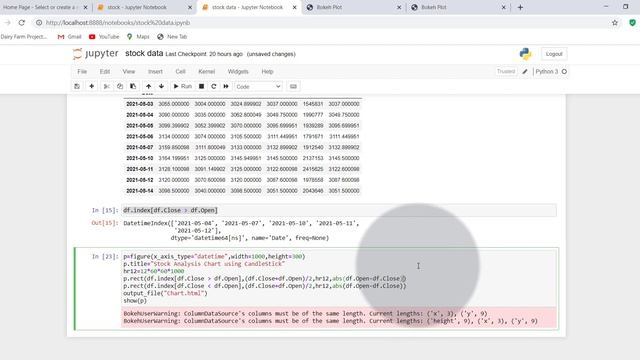The height and width of the screenshot is (360, 640).
Task: Cut selected cells with scissors icon
Action: (x=107, y=87)
